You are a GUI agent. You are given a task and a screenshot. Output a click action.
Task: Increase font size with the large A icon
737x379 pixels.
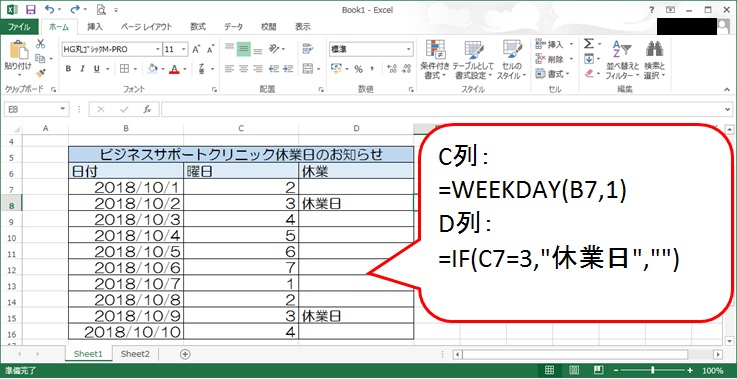(x=196, y=49)
